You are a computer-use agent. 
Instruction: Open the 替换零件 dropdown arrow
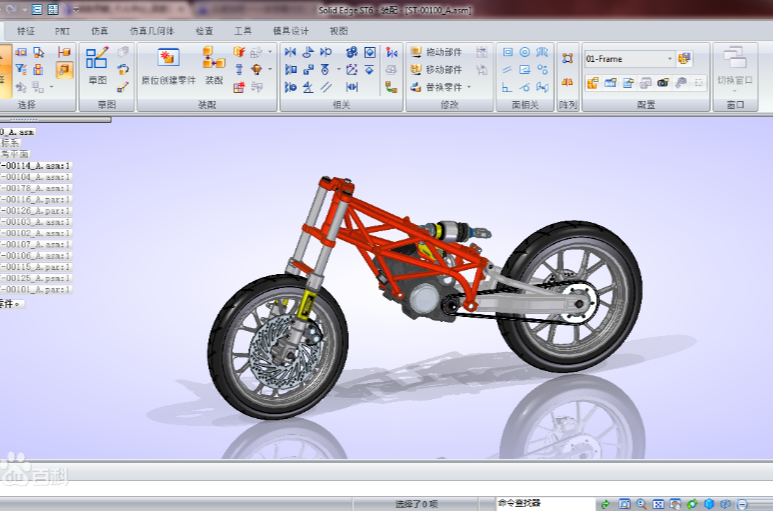click(x=469, y=87)
